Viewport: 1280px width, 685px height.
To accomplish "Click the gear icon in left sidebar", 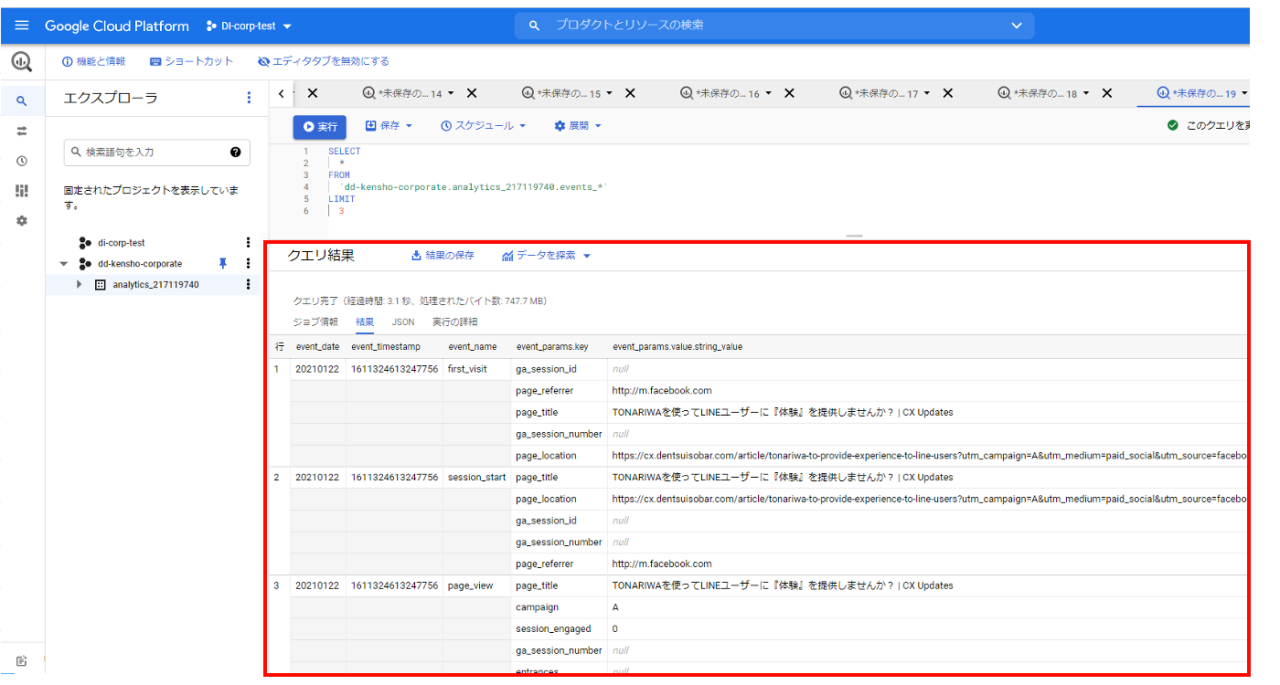I will pyautogui.click(x=22, y=220).
